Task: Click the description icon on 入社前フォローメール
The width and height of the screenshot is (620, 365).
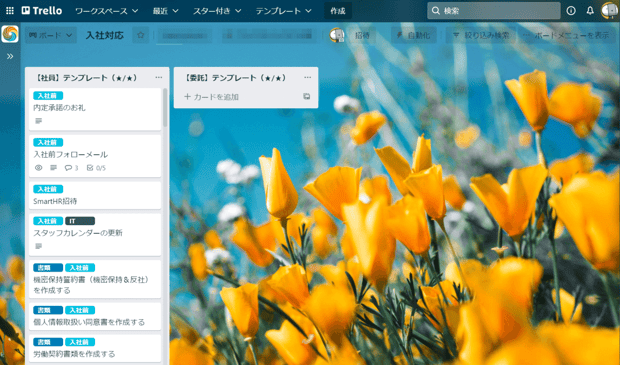Action: 53,168
